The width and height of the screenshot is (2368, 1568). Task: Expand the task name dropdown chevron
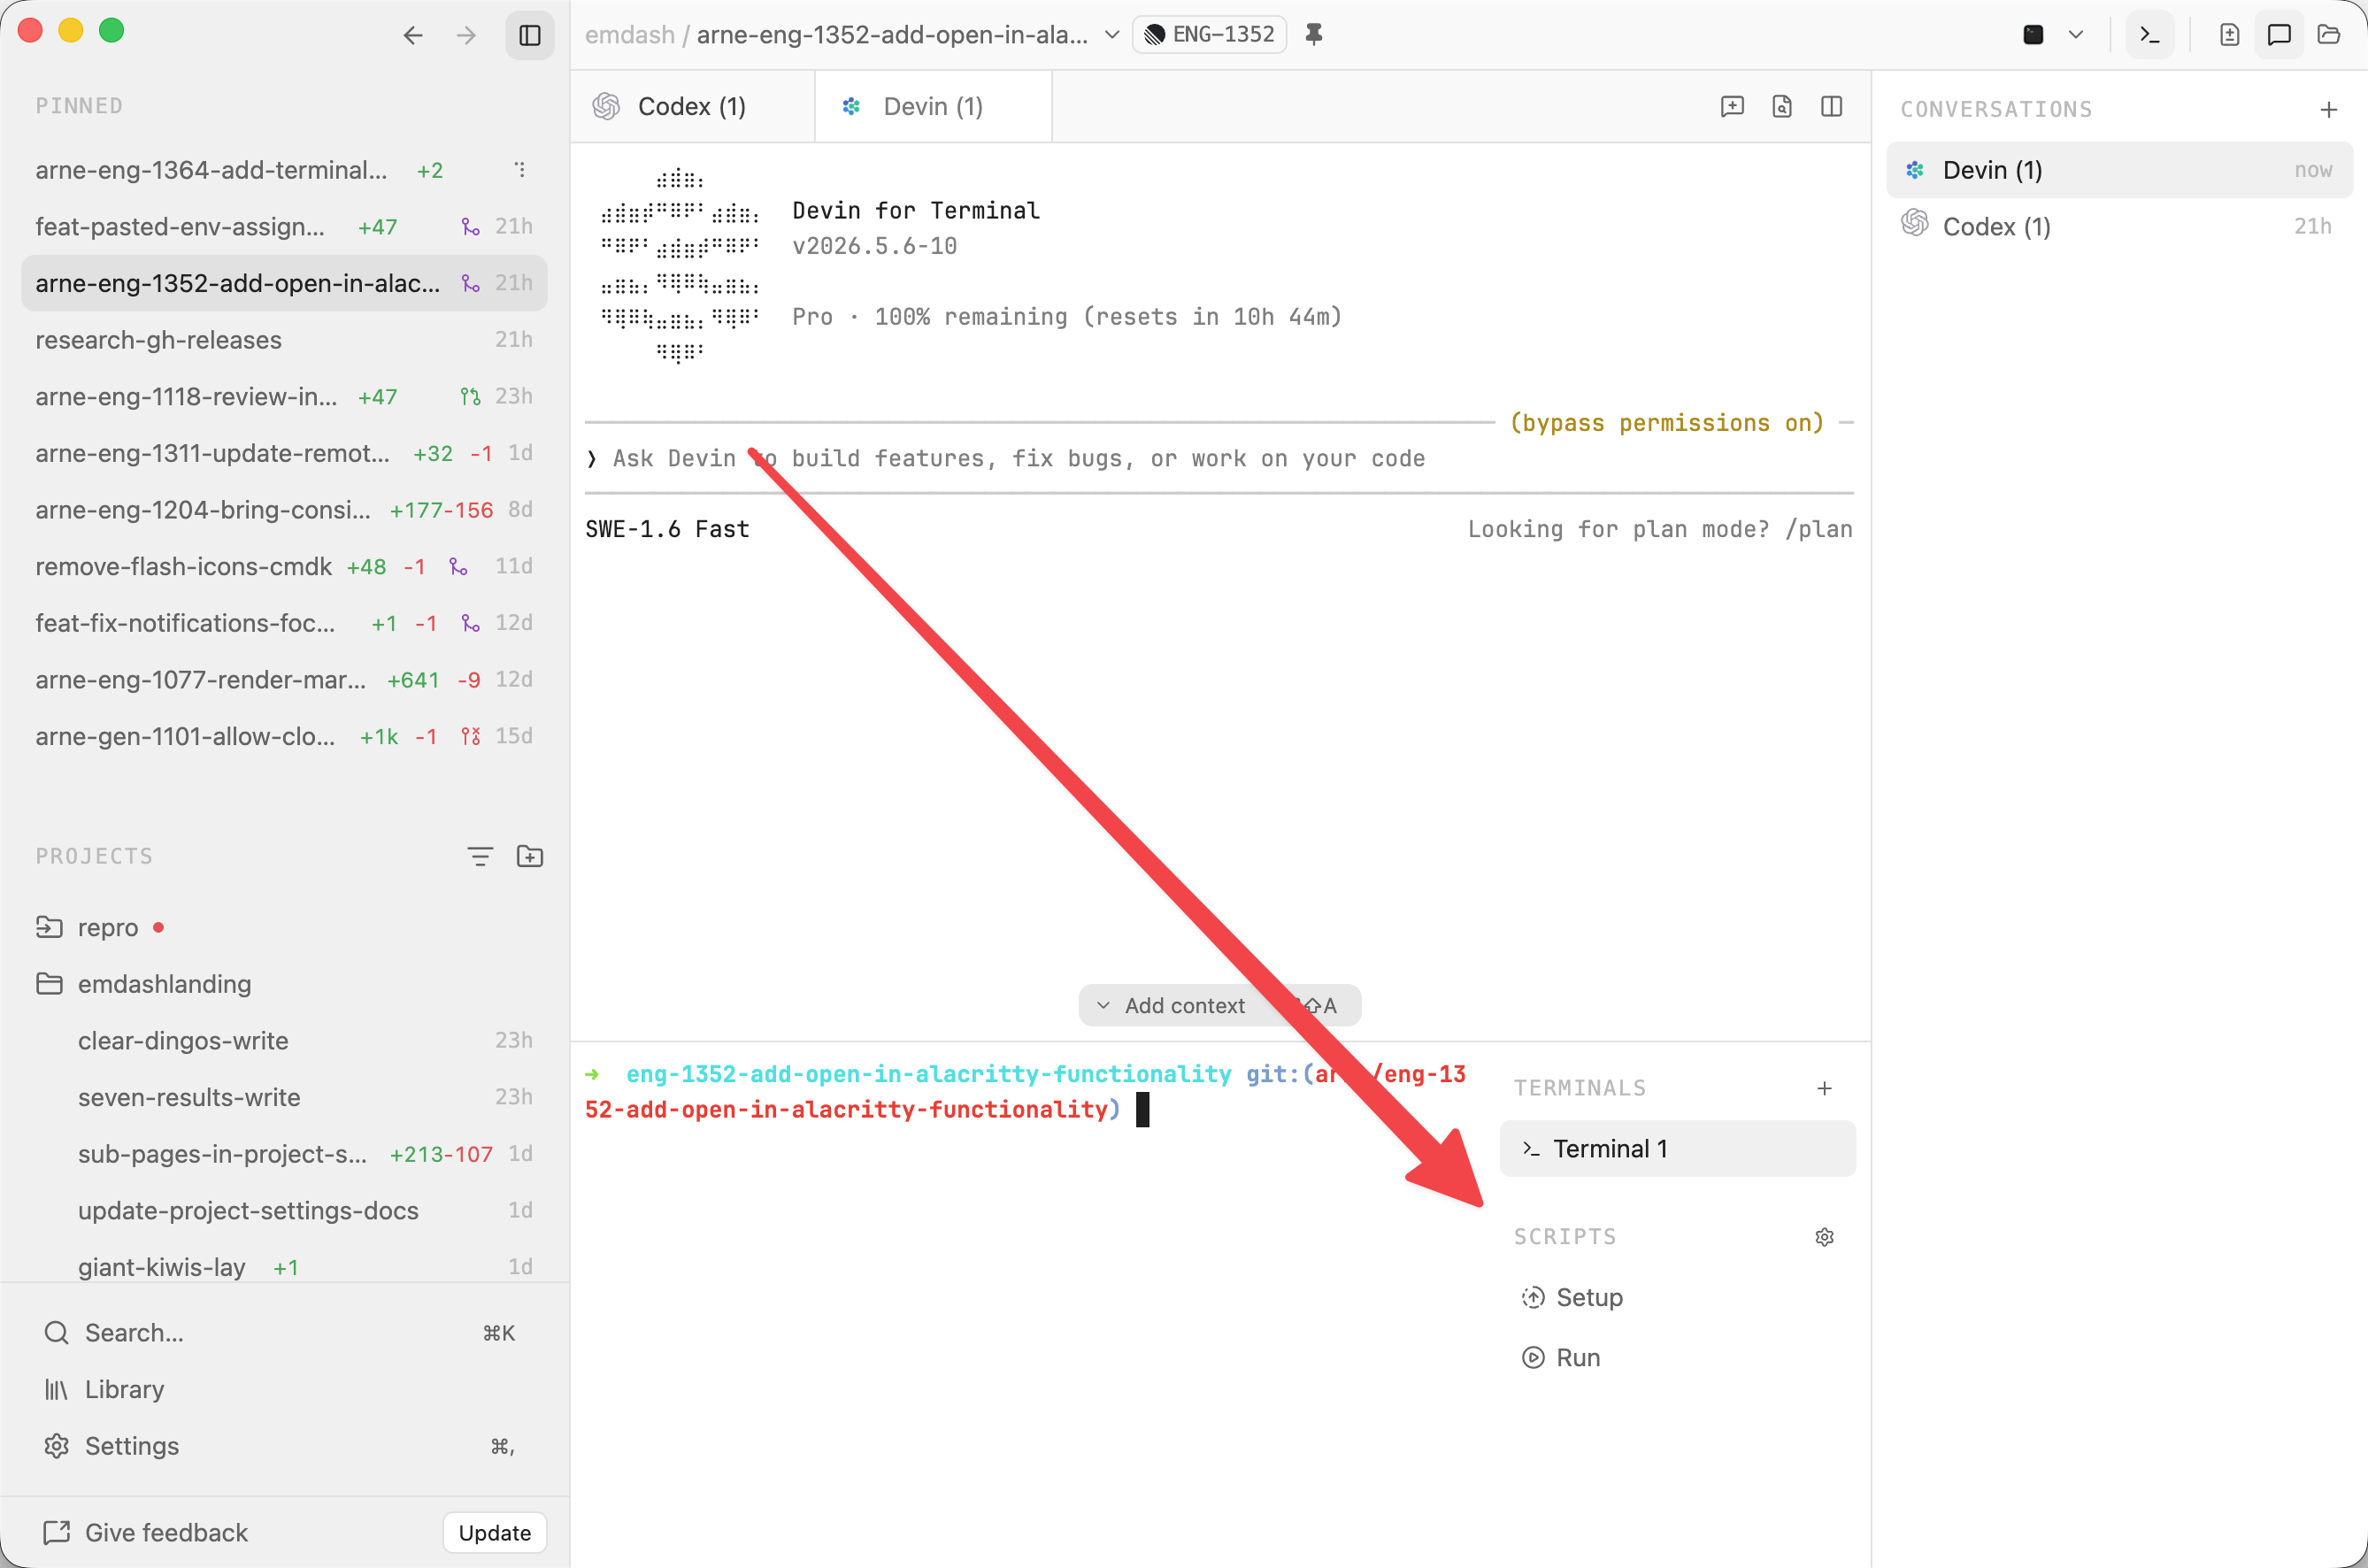coord(1111,35)
